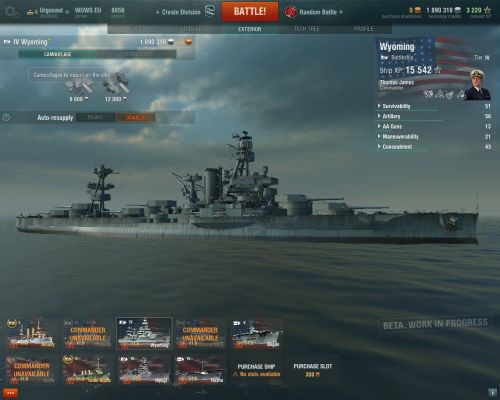Select the 12 000 credit camouflage icon
The image size is (500, 400).
[x=115, y=83]
